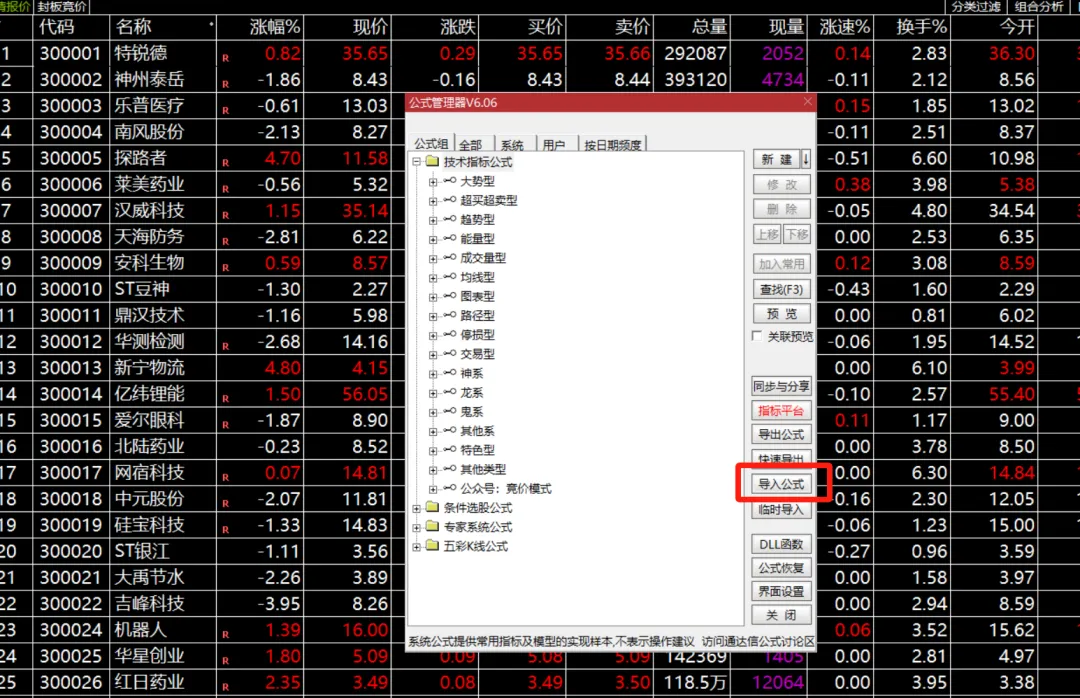Select the 公式组 tab
The height and width of the screenshot is (698, 1080).
click(431, 143)
